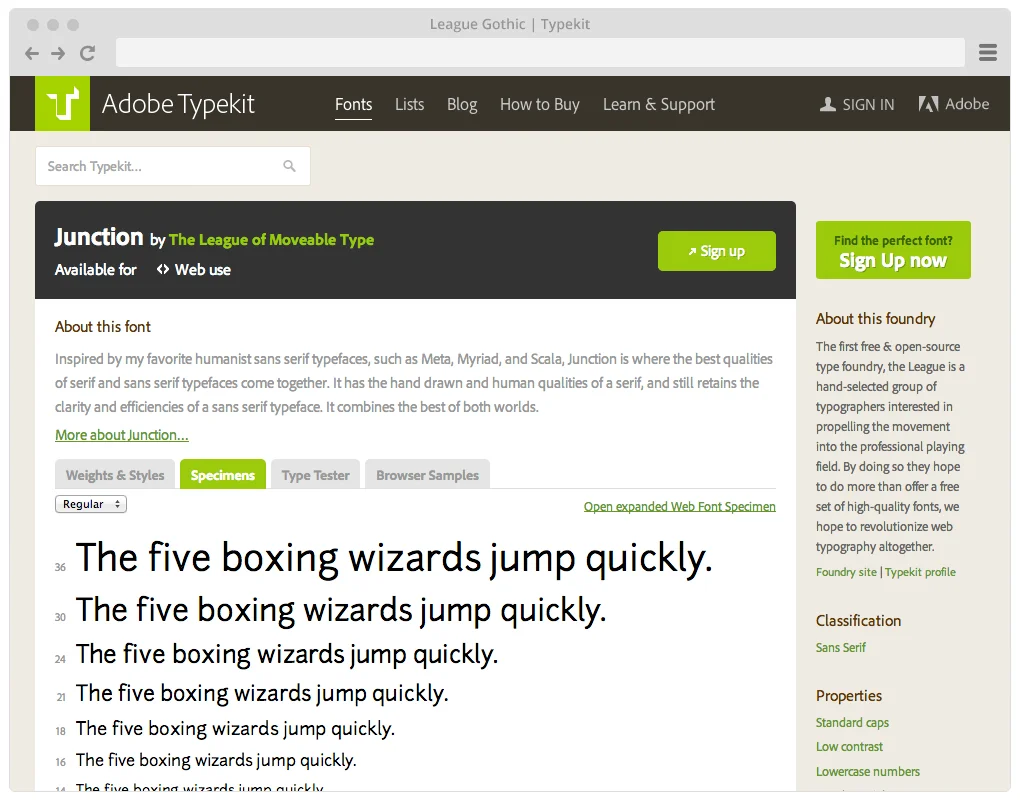Click the Classification heading
Screen dimensions: 1020x800
[x=859, y=620]
